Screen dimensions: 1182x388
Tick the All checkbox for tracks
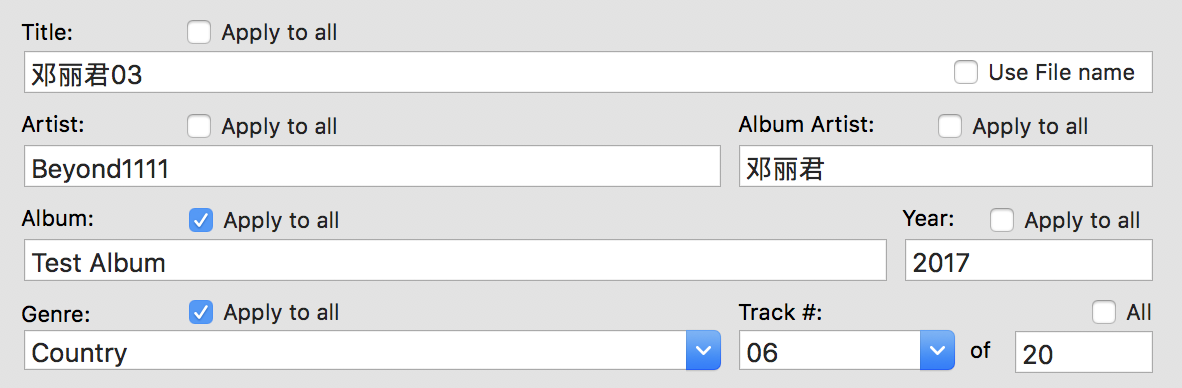[1104, 312]
